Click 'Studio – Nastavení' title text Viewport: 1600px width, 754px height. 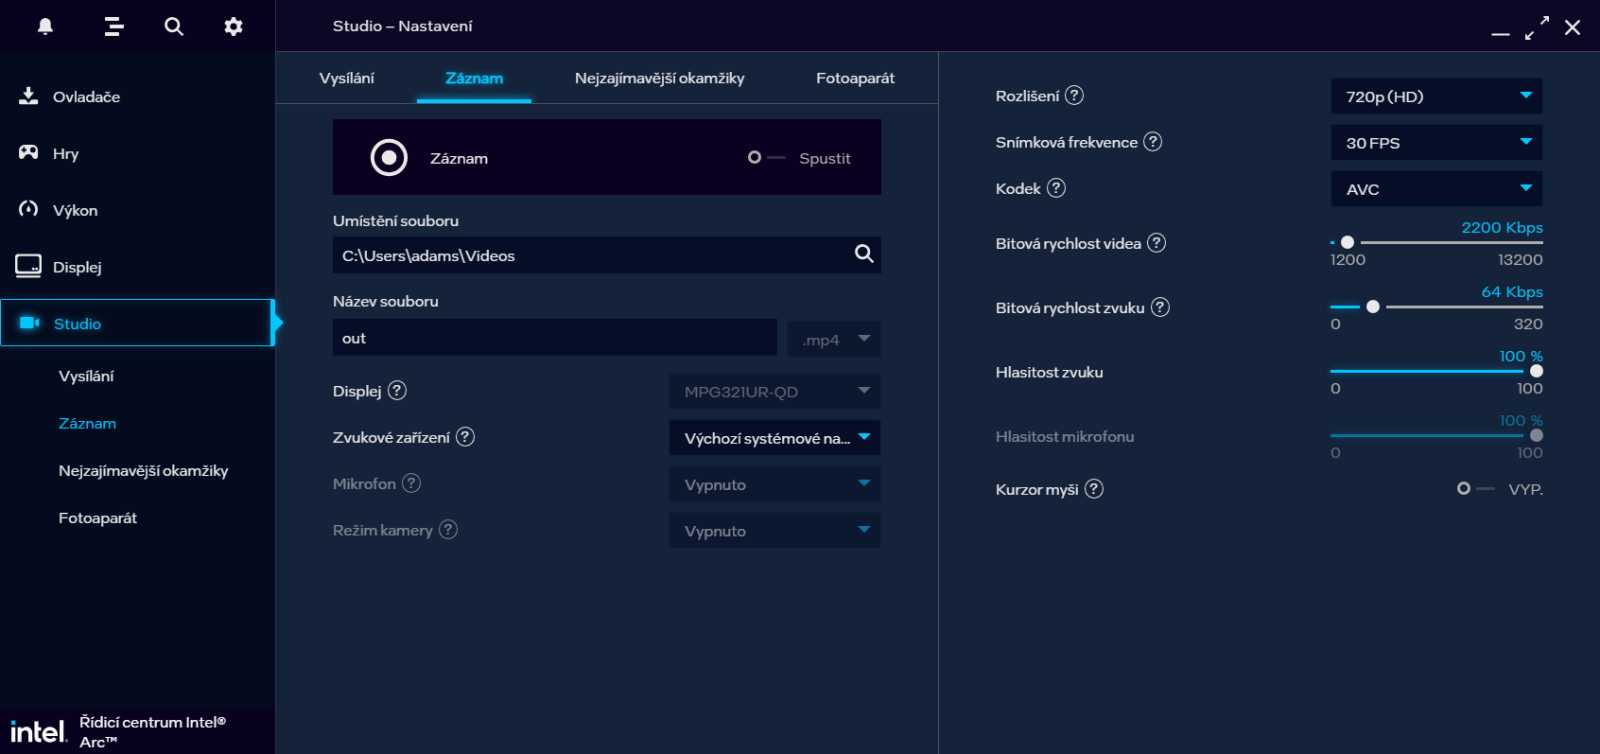(x=403, y=26)
